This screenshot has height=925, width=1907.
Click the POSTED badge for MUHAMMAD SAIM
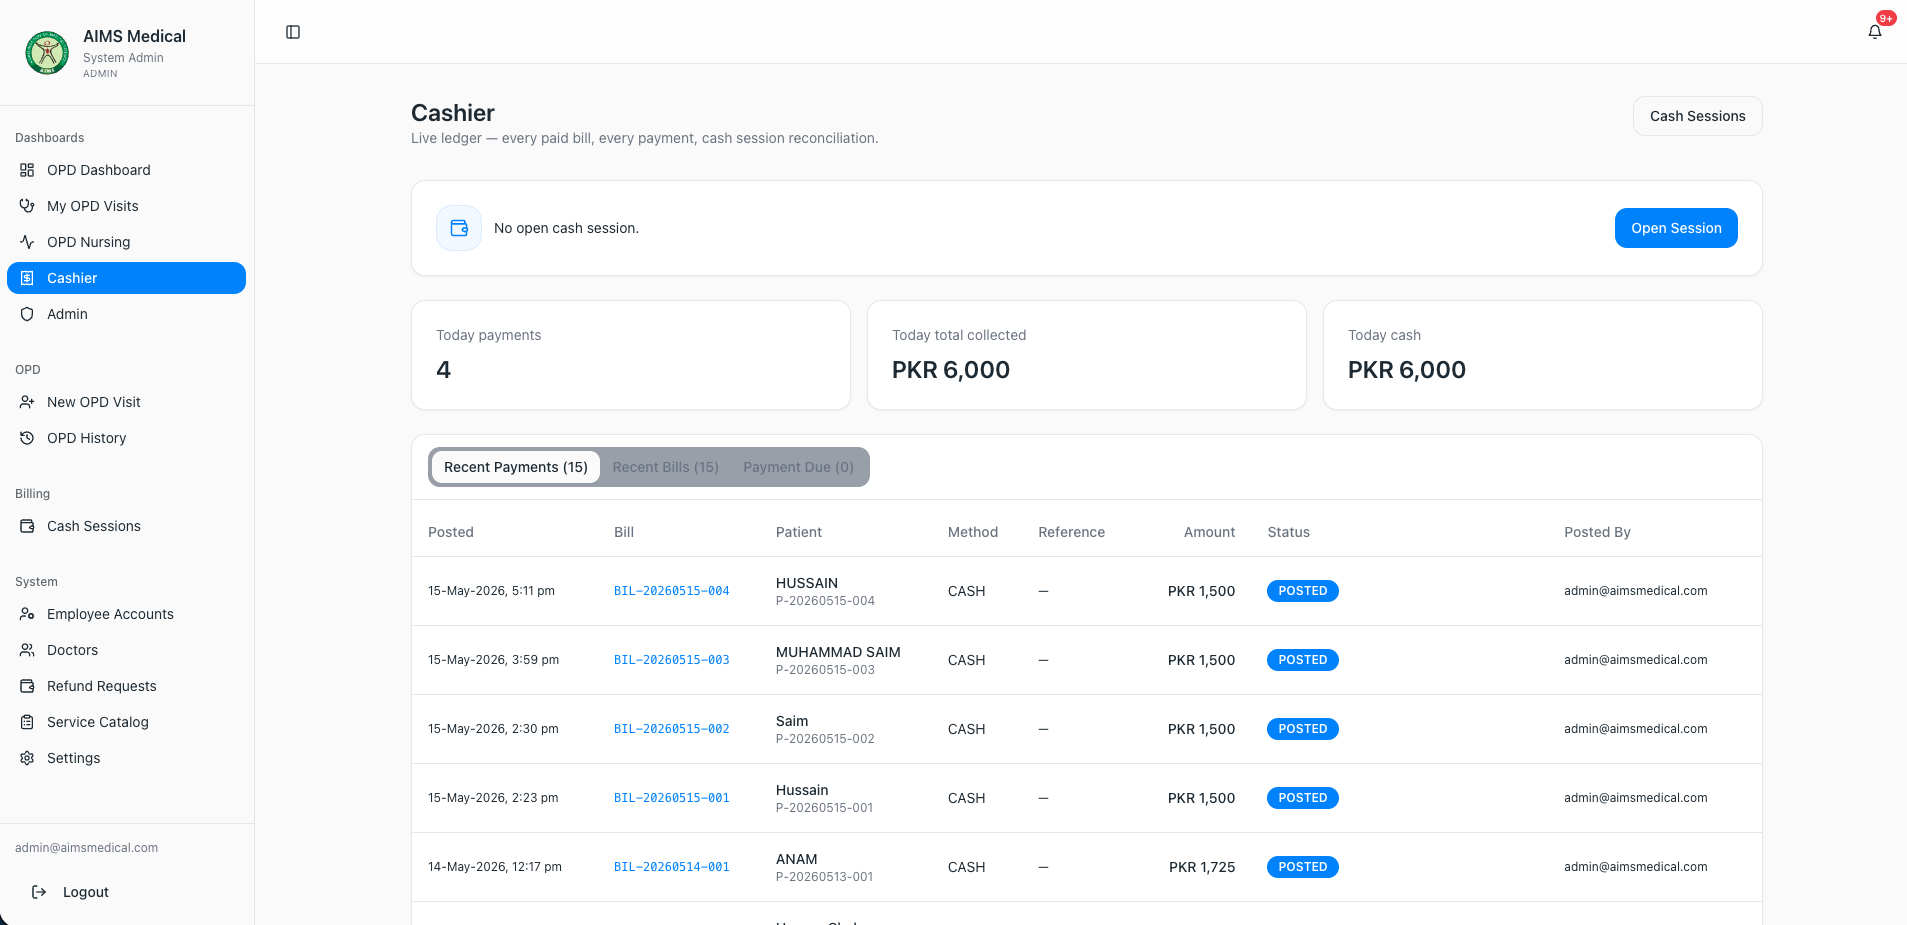point(1302,660)
